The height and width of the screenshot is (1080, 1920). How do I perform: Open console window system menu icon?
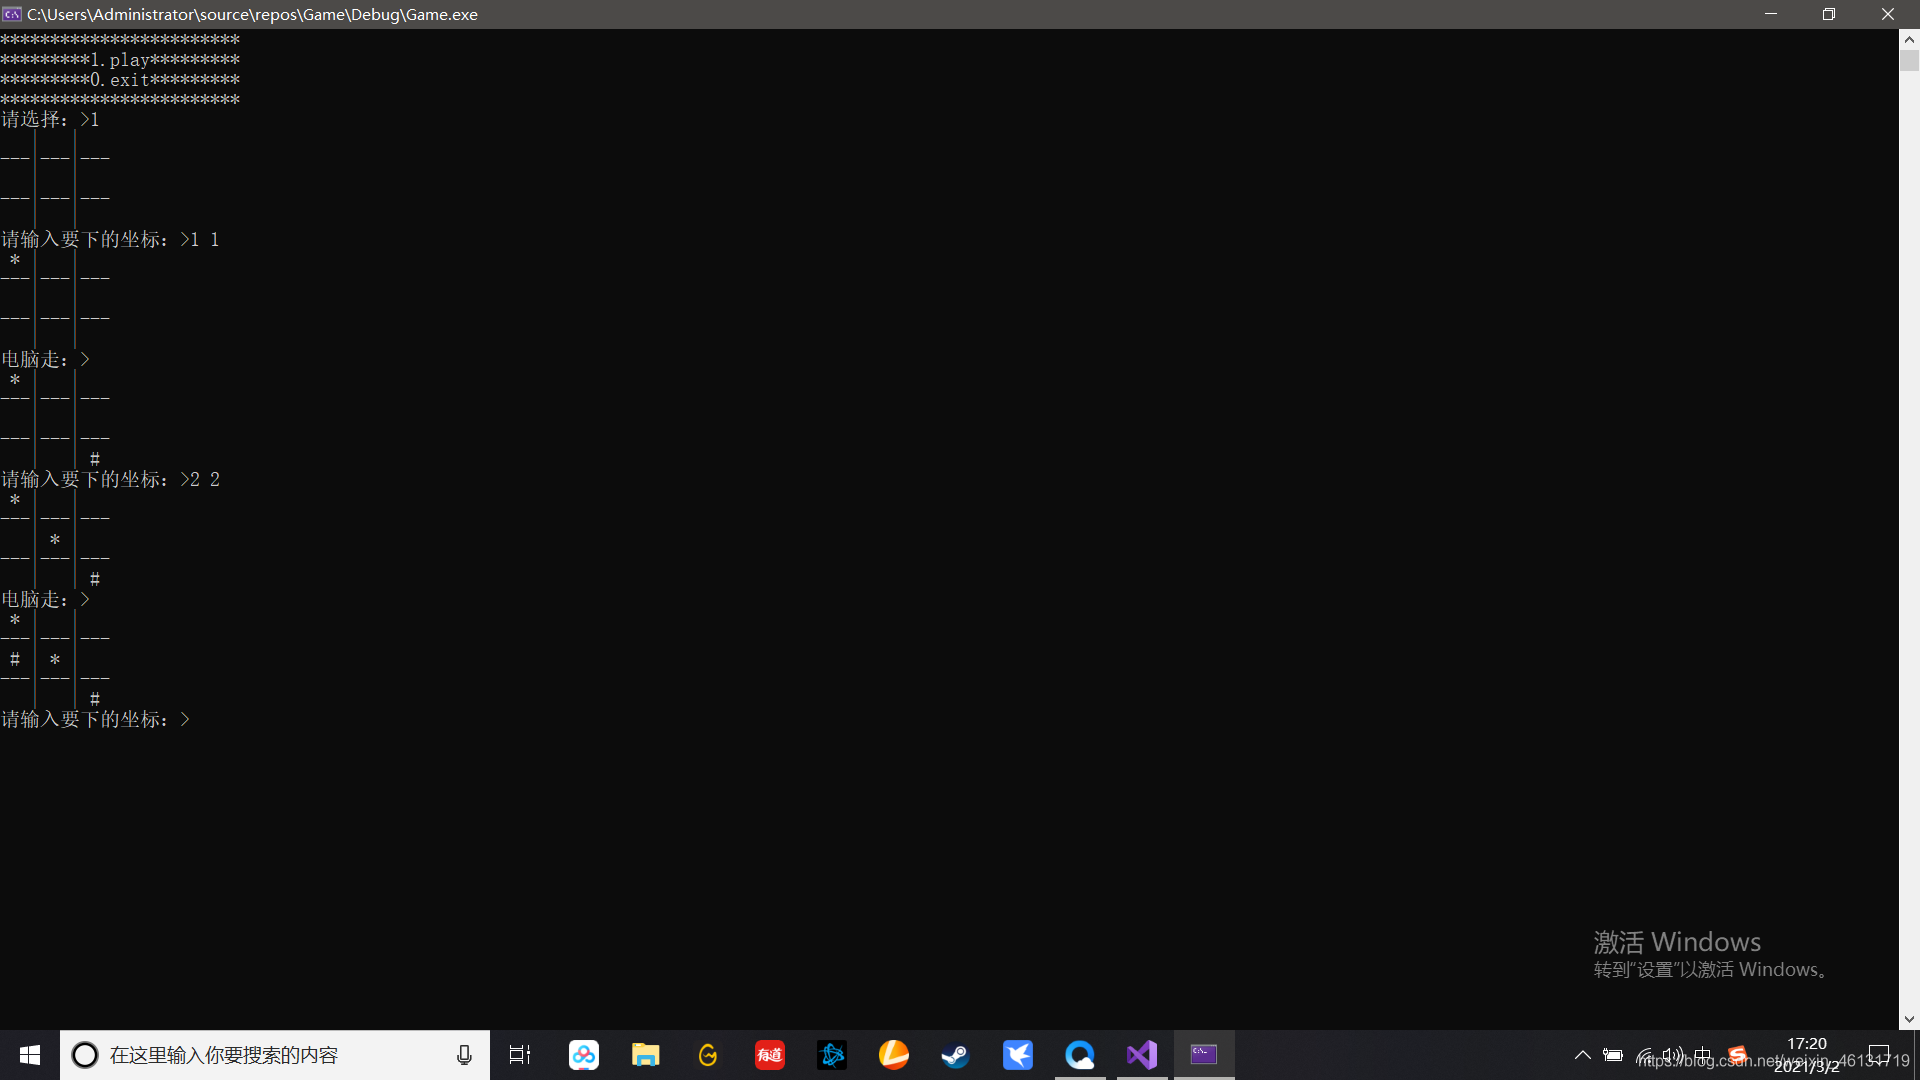tap(12, 14)
